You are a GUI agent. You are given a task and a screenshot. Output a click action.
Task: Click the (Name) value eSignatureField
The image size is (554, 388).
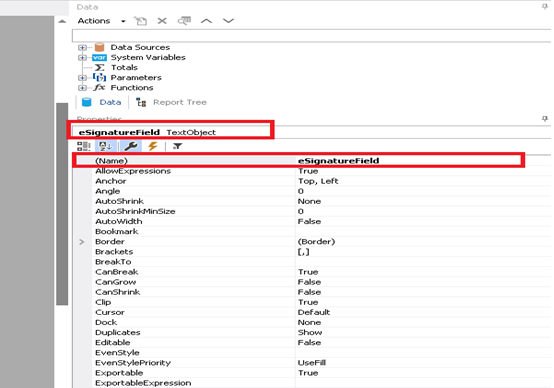338,161
